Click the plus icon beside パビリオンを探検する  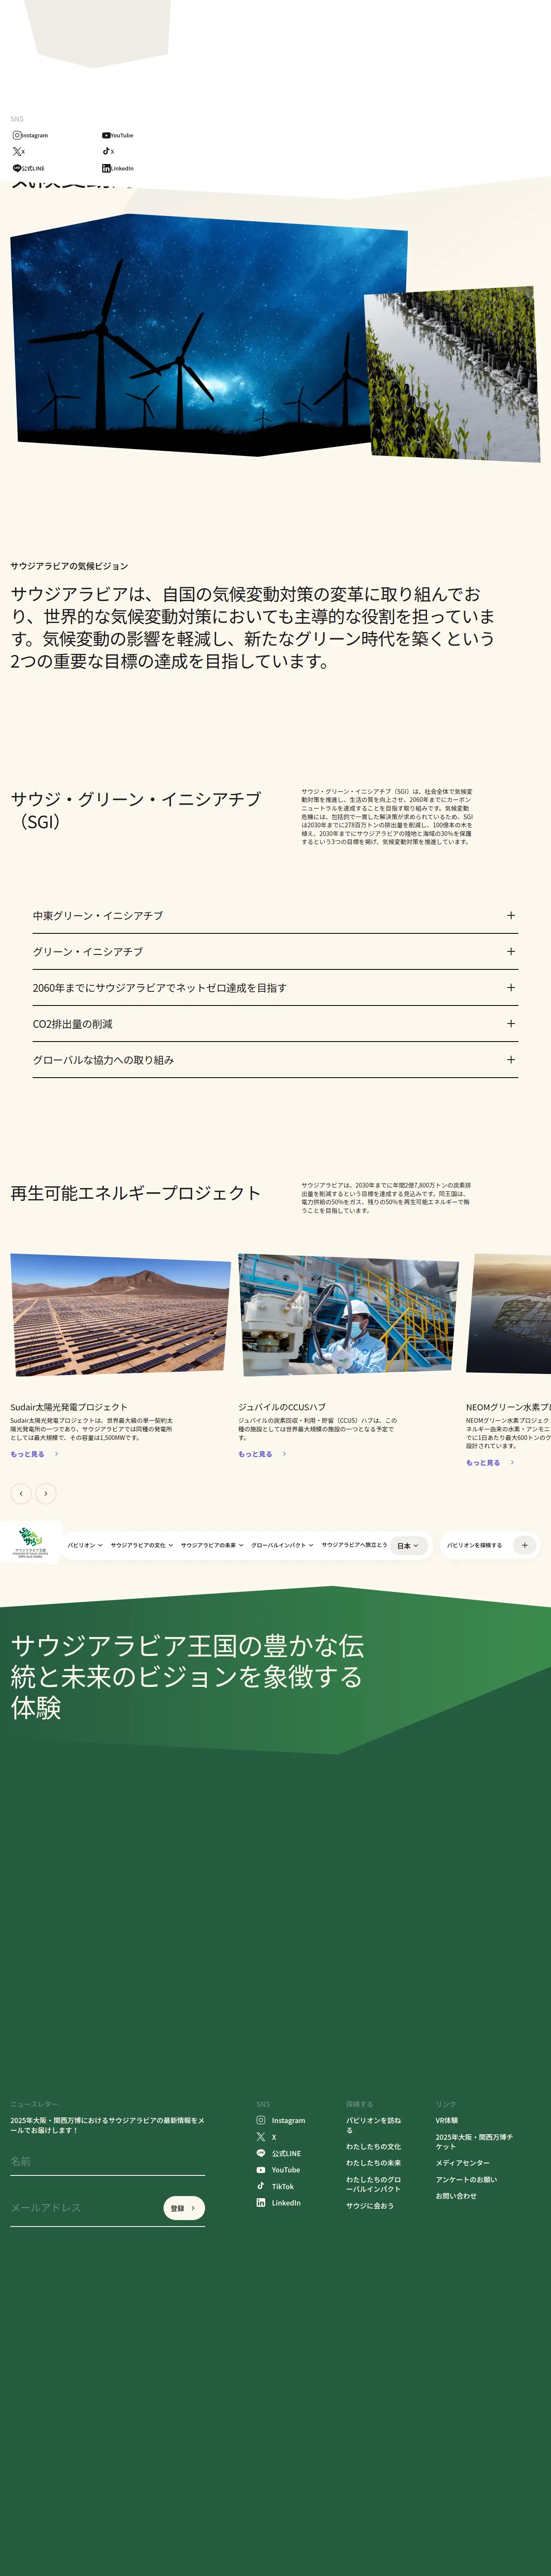tap(524, 1545)
